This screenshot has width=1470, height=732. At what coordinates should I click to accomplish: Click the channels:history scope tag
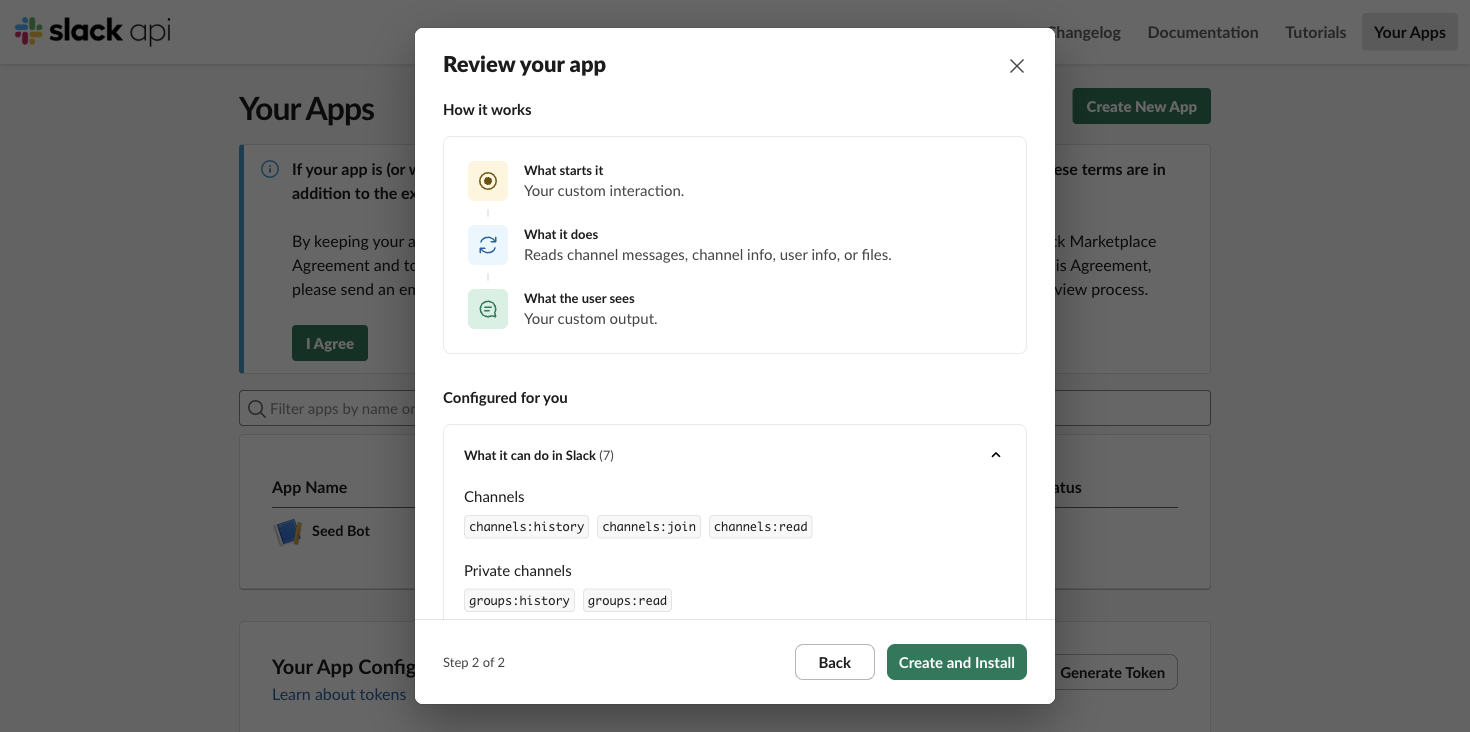click(x=527, y=526)
